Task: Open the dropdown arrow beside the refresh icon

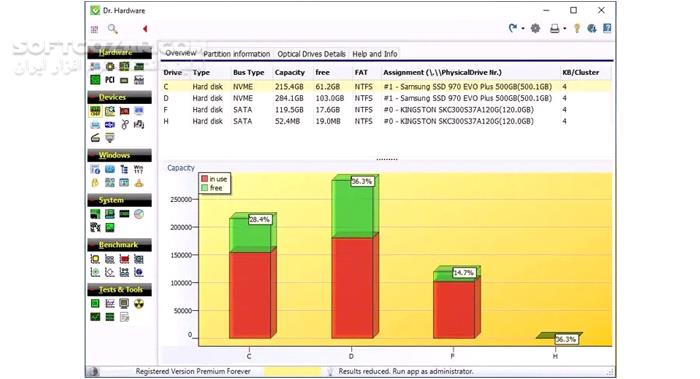Action: 523,29
